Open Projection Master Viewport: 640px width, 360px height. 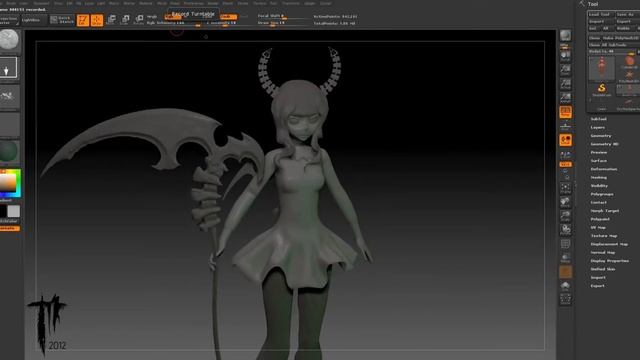tap(9, 20)
